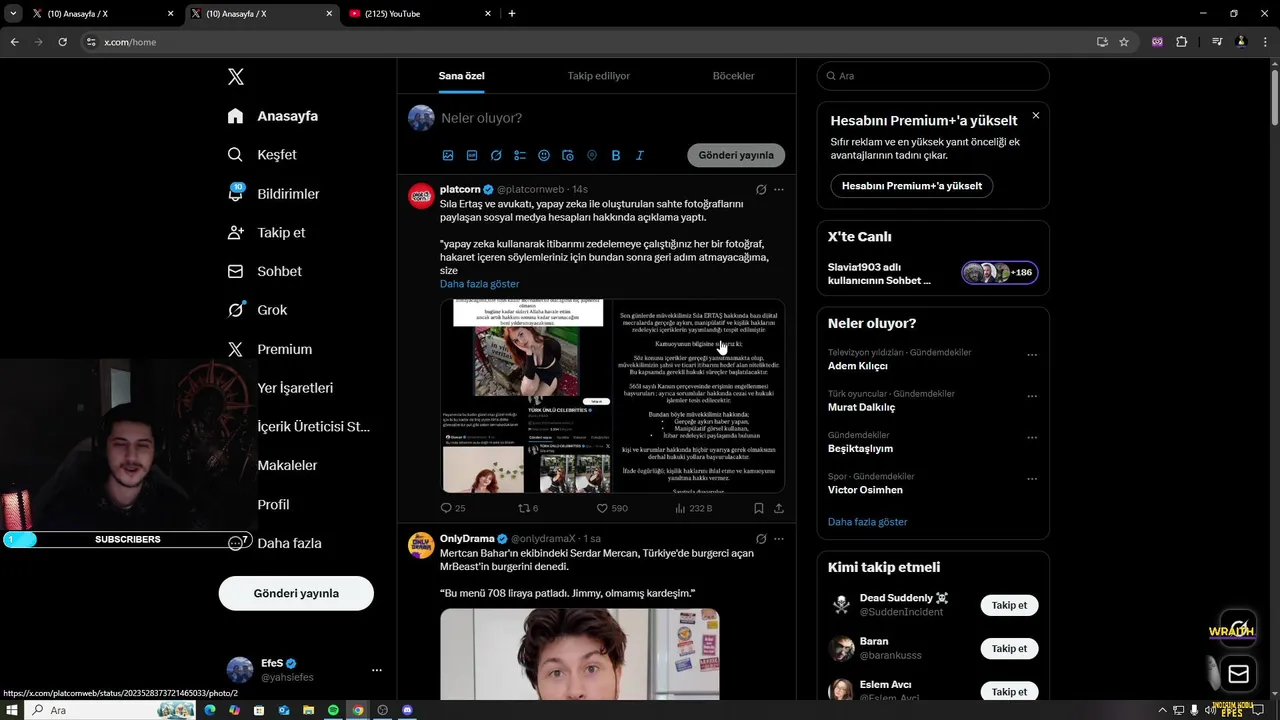
Task: Open platcorn post more options menu
Action: (779, 189)
